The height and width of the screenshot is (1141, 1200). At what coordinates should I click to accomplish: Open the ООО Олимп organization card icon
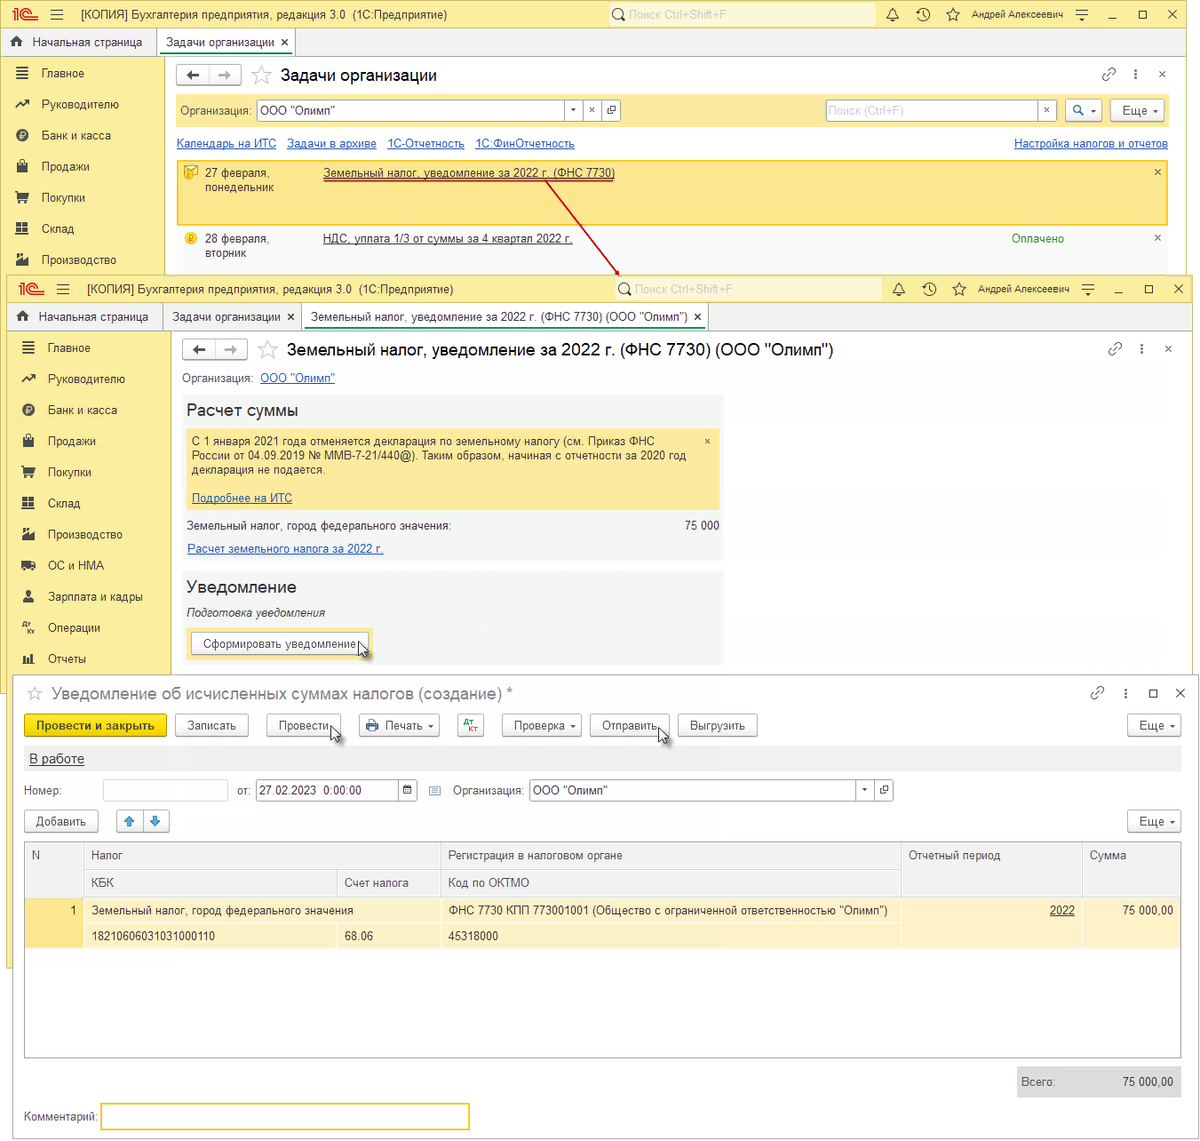click(611, 110)
